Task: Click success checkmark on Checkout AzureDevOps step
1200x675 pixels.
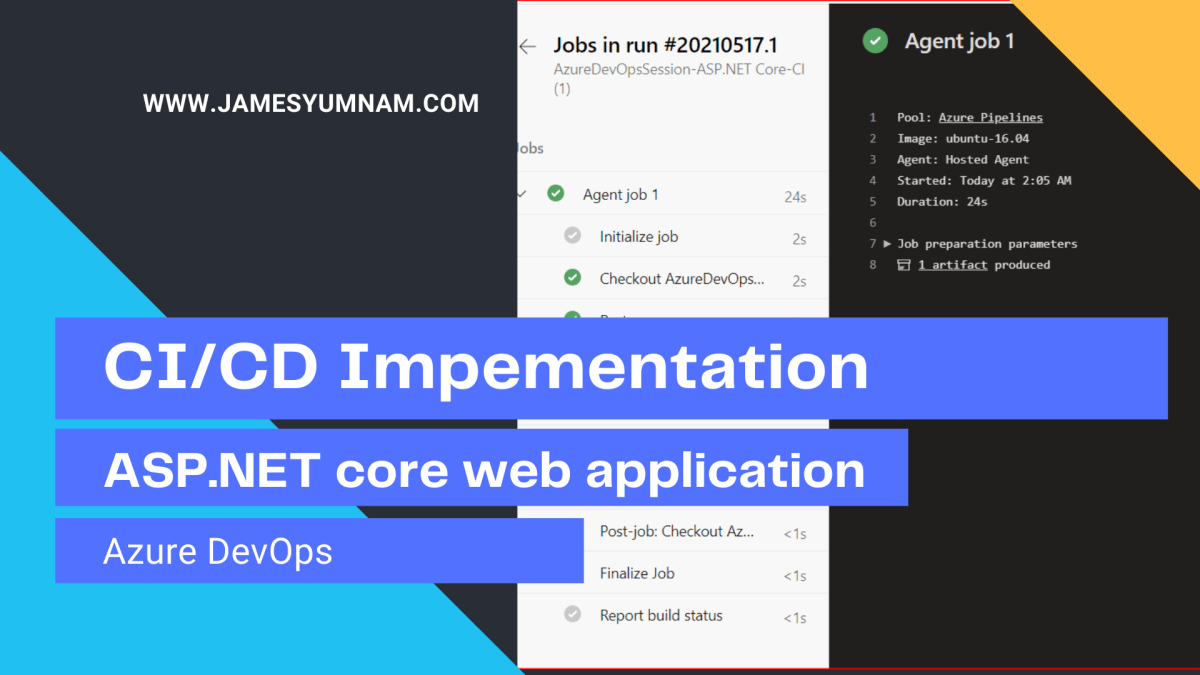Action: pos(572,278)
